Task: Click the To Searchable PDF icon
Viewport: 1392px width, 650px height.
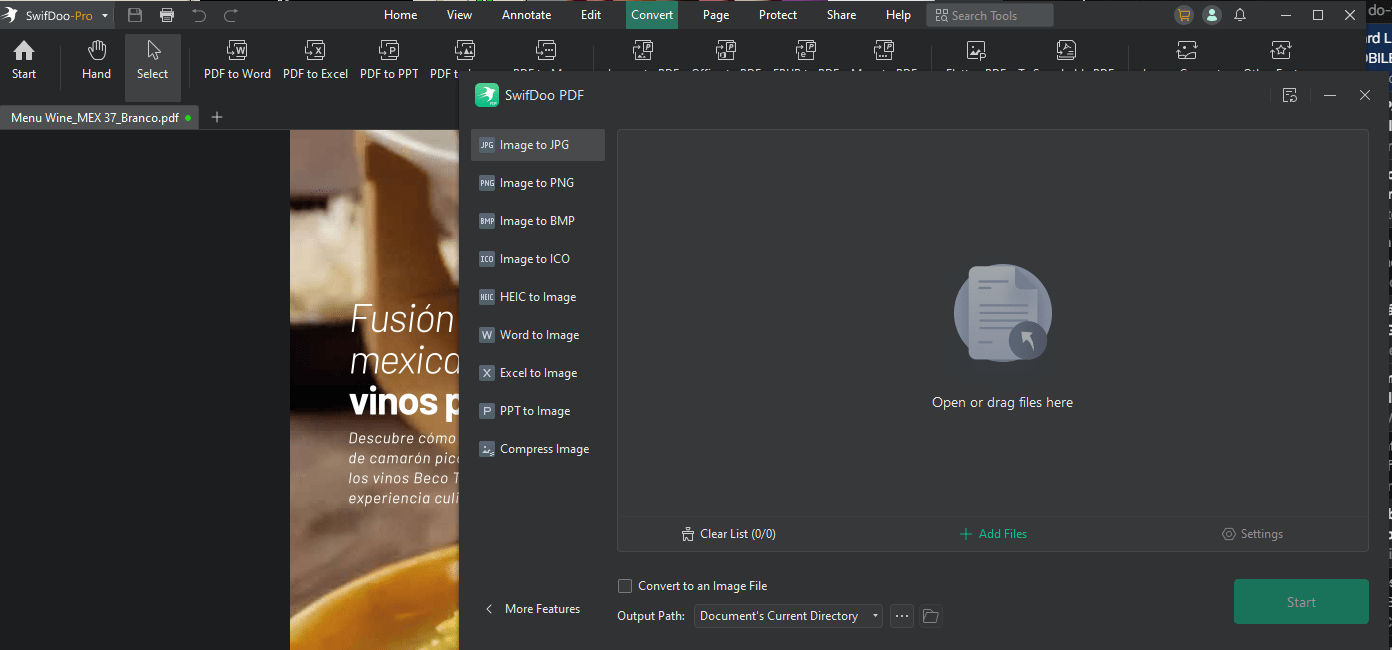Action: click(x=1066, y=51)
